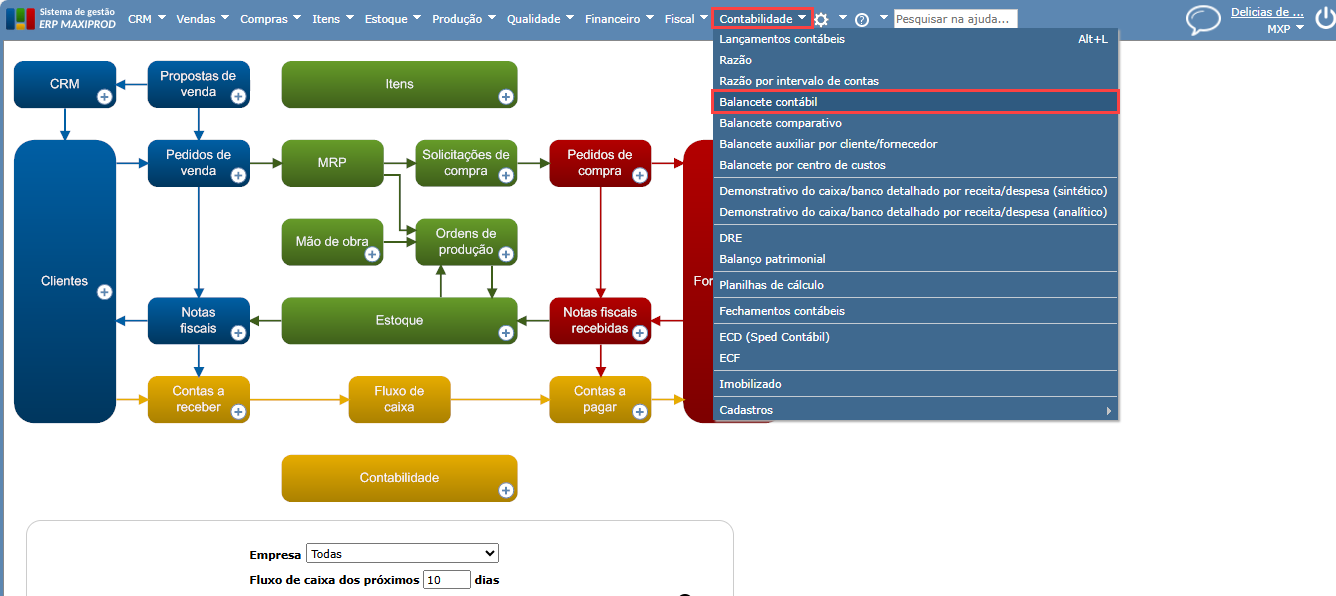The image size is (1336, 596).
Task: Click plus icon on Mão de obra block
Action: [372, 254]
